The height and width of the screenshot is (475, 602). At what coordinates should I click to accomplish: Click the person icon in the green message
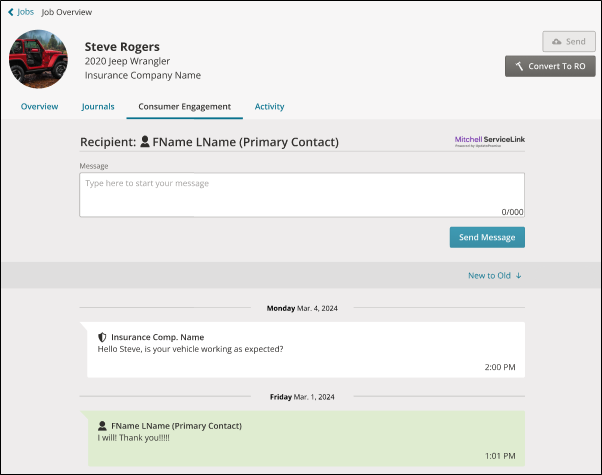pyautogui.click(x=102, y=426)
